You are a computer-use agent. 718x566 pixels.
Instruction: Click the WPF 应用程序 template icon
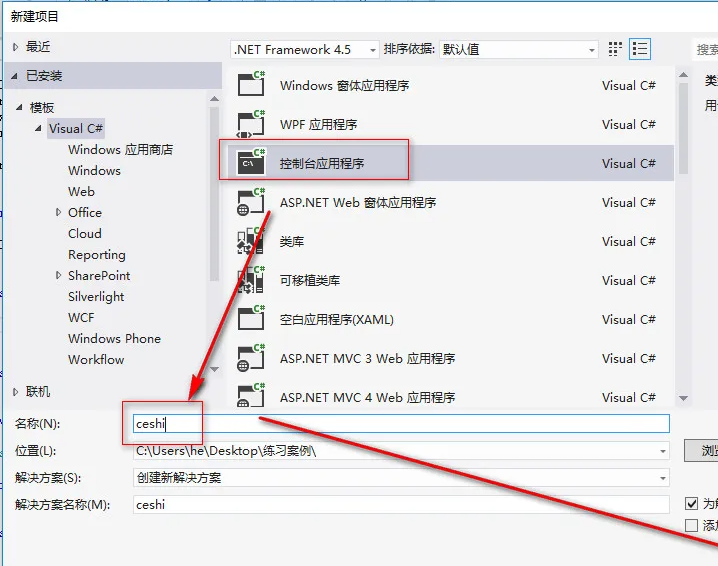click(250, 124)
